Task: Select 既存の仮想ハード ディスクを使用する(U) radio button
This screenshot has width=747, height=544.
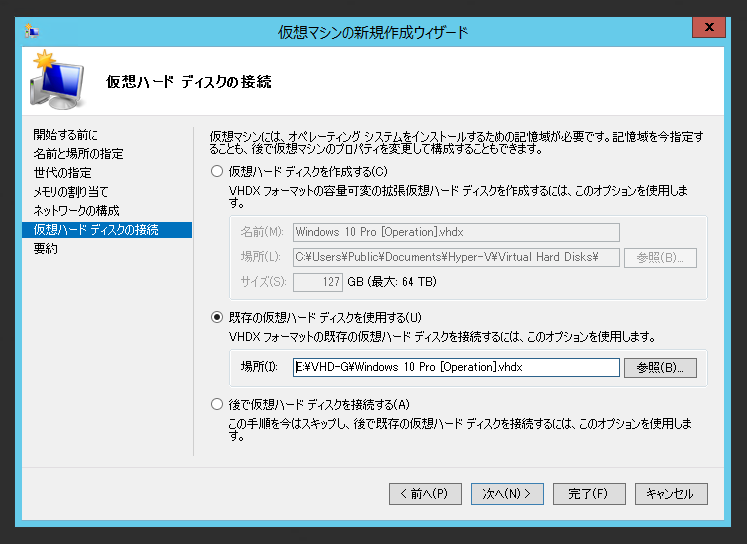Action: [217, 317]
